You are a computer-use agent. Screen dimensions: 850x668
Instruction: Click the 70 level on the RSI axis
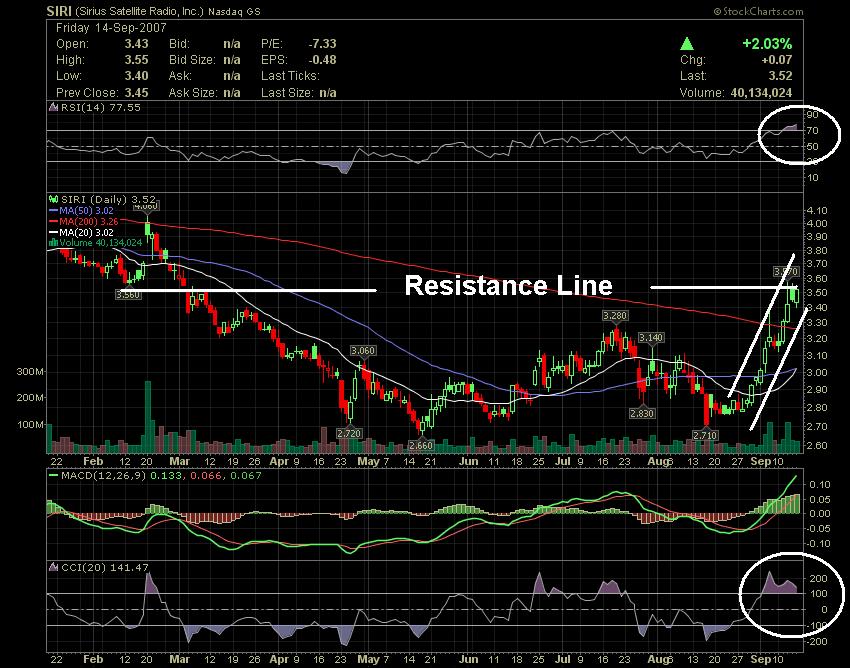pyautogui.click(x=813, y=131)
